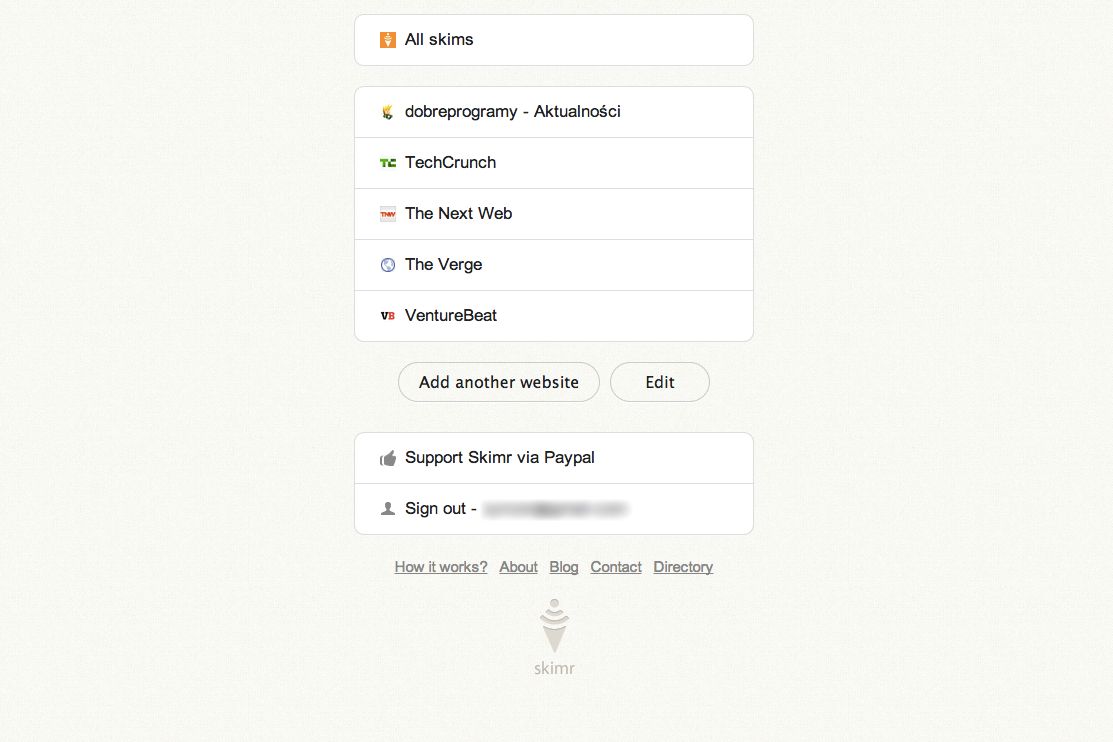This screenshot has height=742, width=1113.
Task: Click the skimr logo at page bottom
Action: click(554, 636)
